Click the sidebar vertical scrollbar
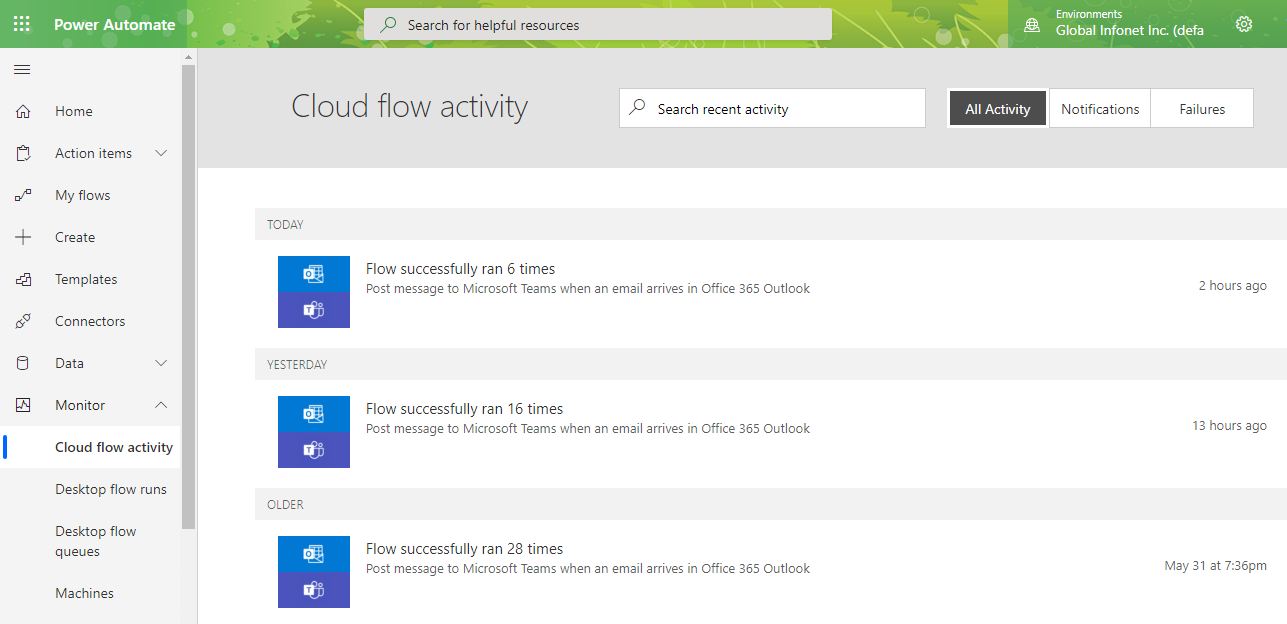The width and height of the screenshot is (1287, 624). (x=189, y=295)
